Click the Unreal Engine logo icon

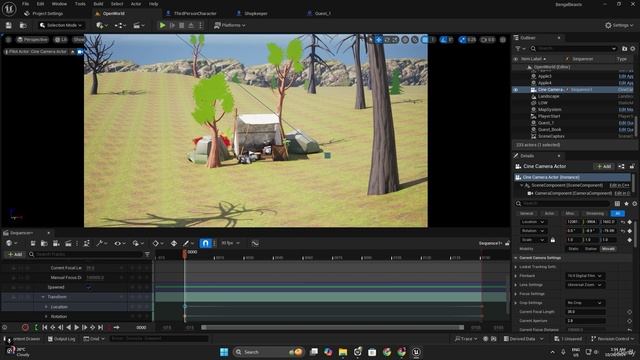tap(9, 8)
